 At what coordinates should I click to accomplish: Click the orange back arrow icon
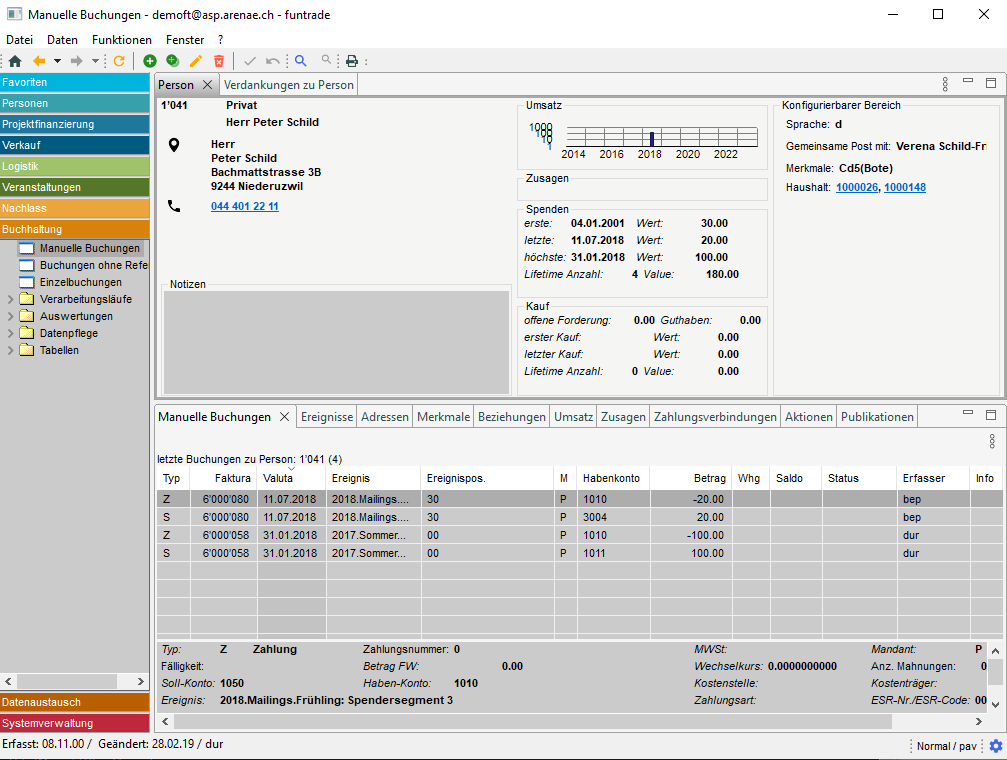pos(40,61)
